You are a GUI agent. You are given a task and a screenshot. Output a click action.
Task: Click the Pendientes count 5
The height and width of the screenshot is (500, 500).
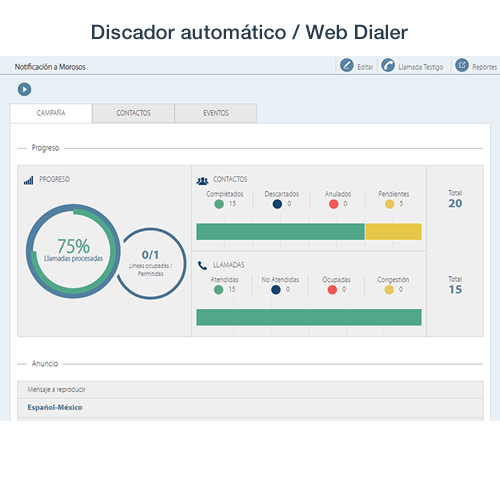(401, 204)
